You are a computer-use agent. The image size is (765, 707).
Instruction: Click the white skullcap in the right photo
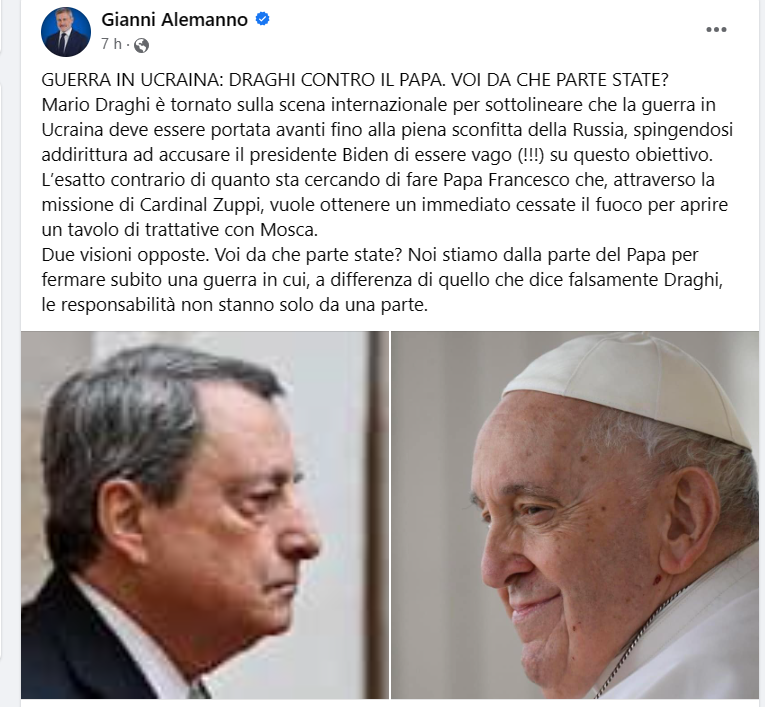coord(629,385)
